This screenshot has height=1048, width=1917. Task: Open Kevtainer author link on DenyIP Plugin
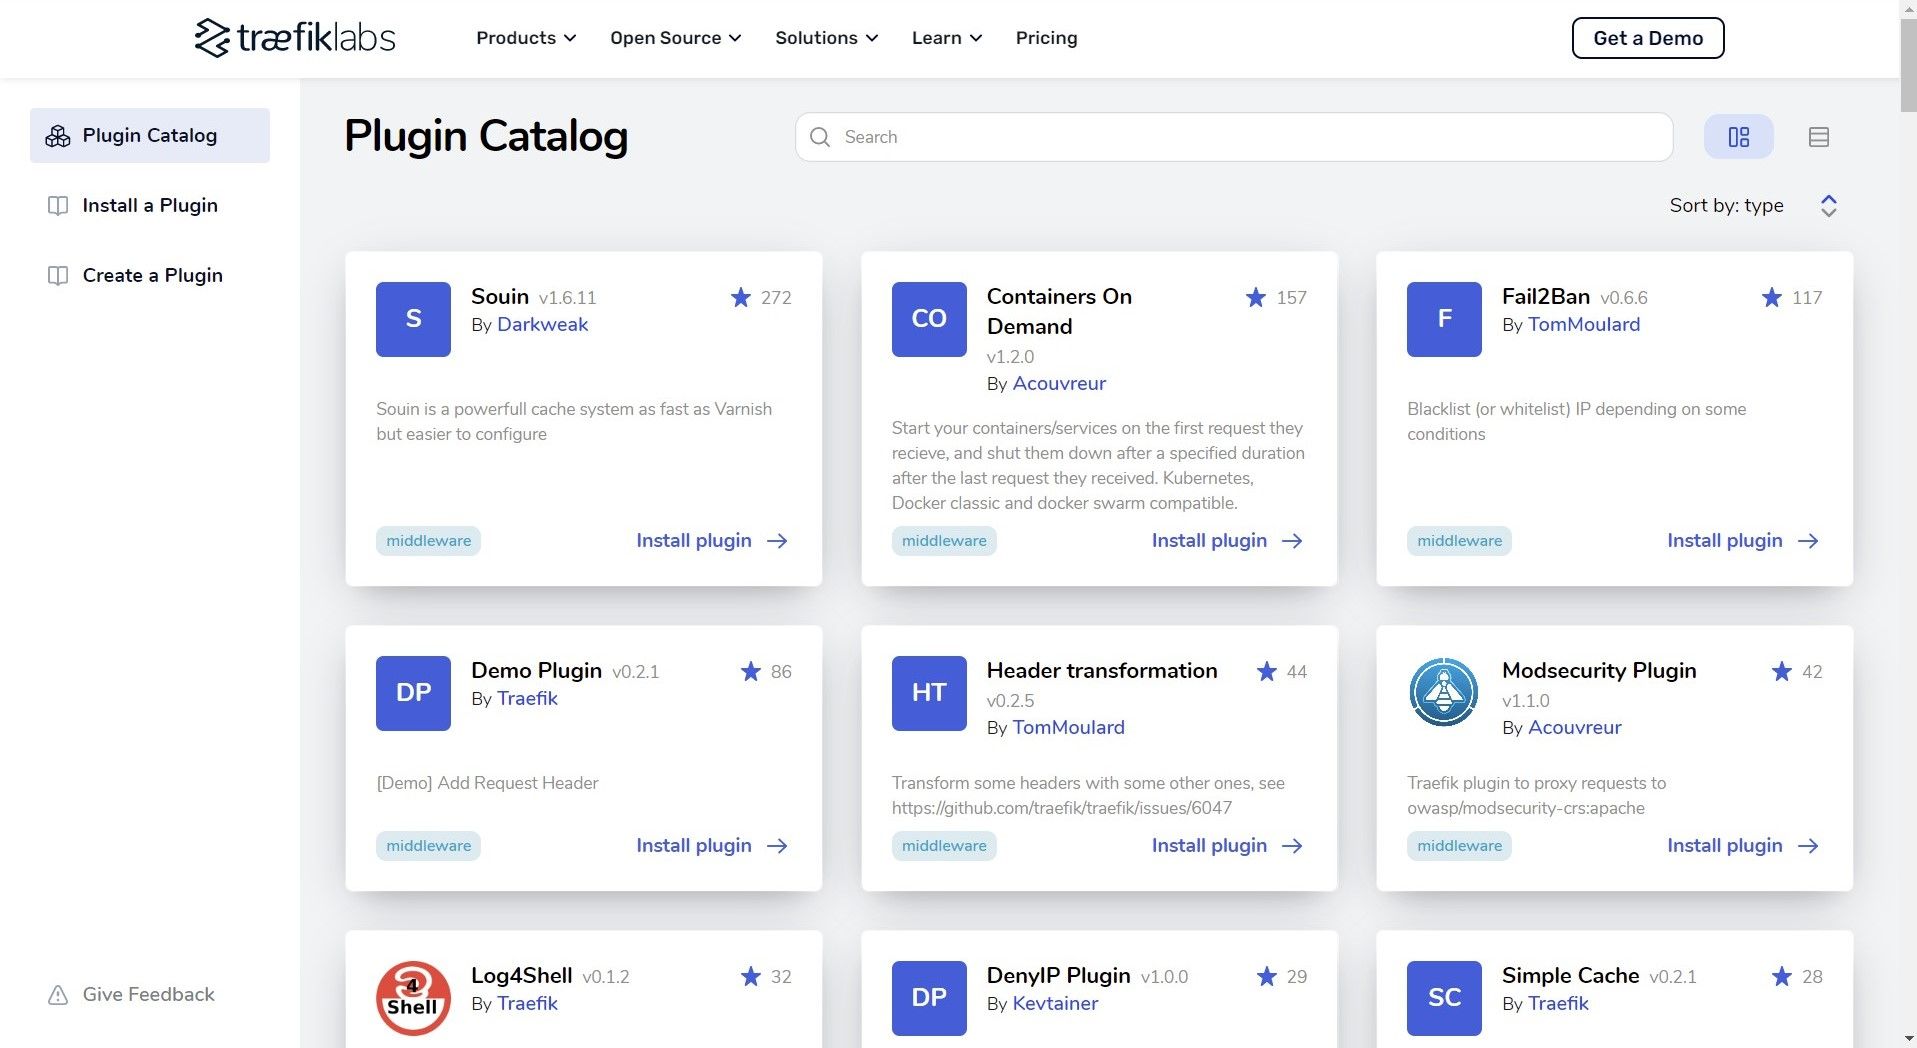pos(1055,1004)
